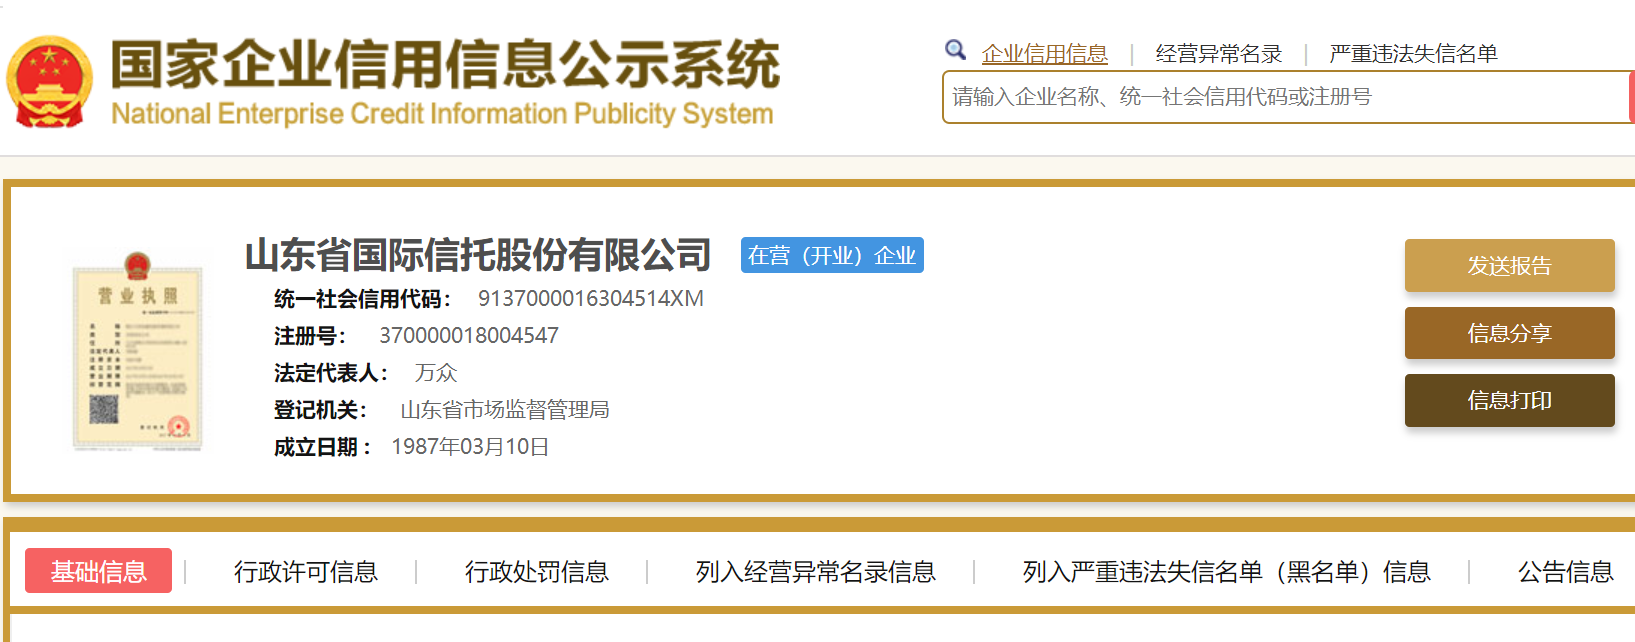Click the company name 山东省国际信托股份有限公司
The width and height of the screenshot is (1635, 642).
(x=478, y=255)
